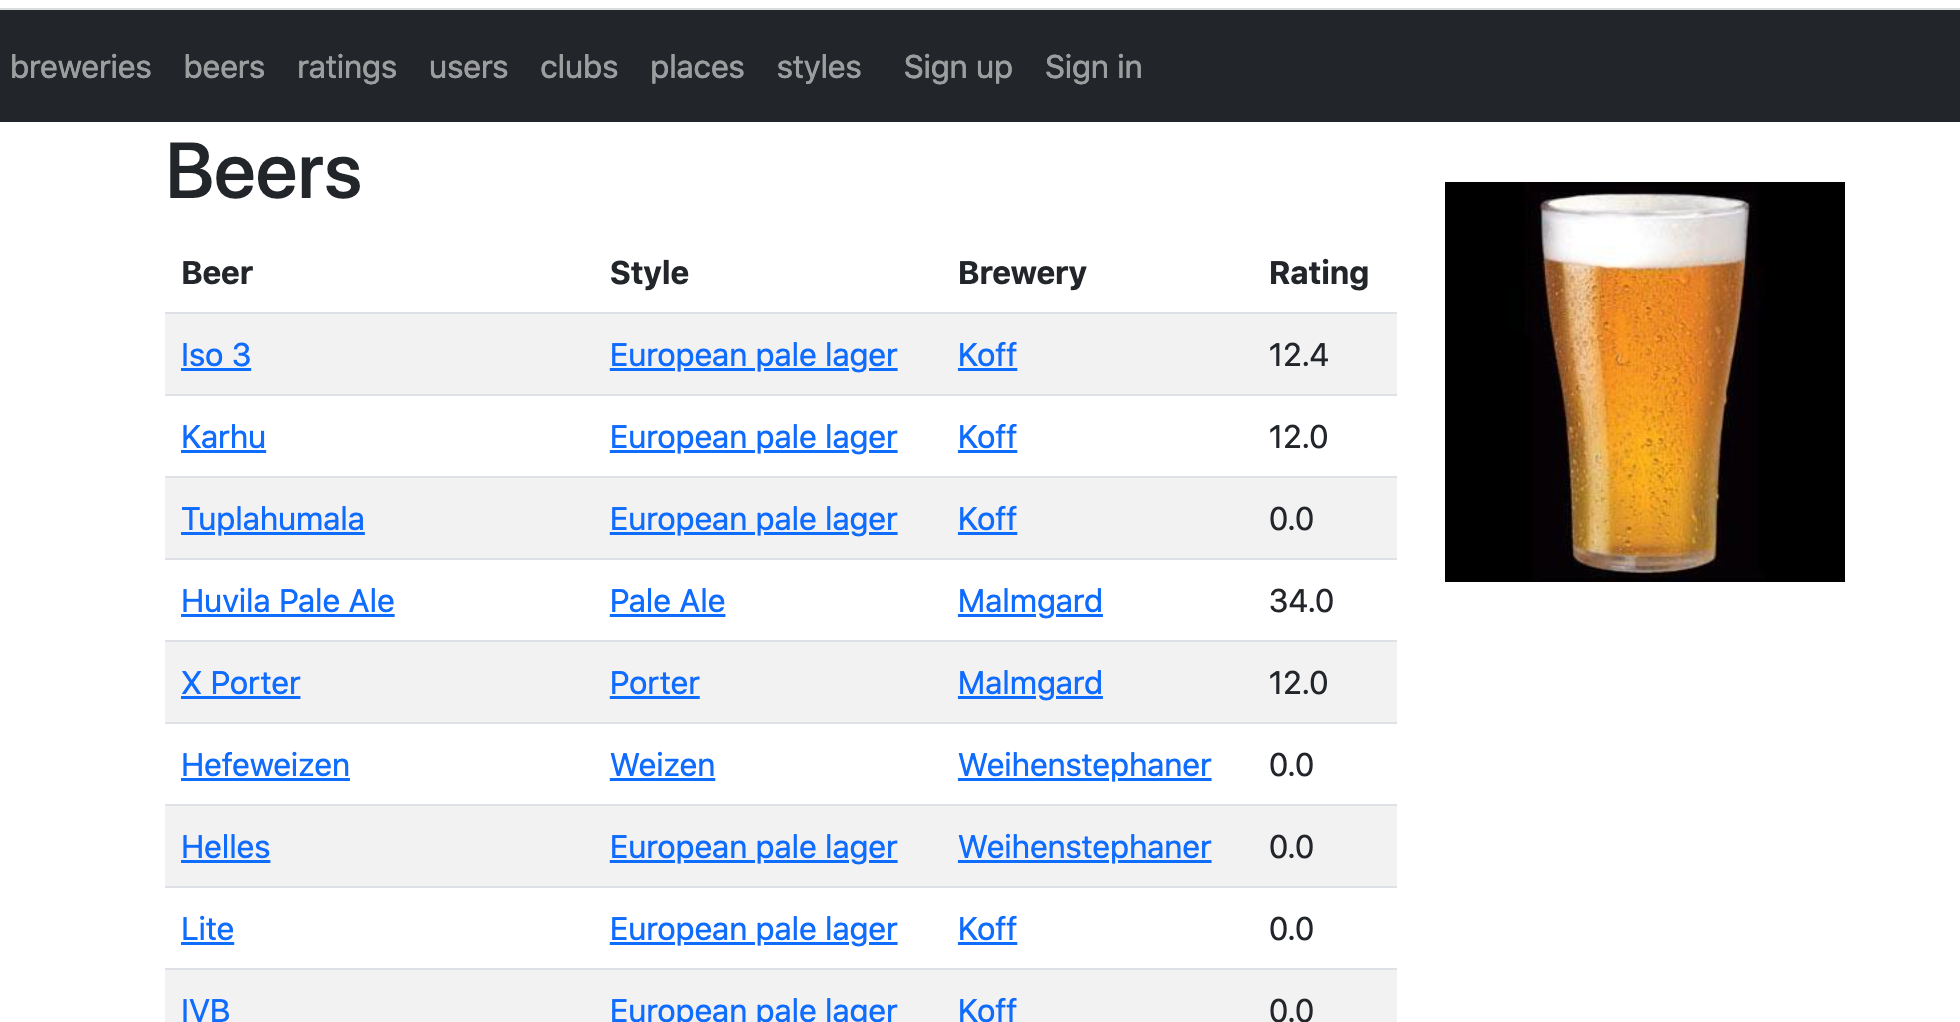The image size is (1960, 1022).
Task: Open the beers navigation link
Action: (224, 67)
